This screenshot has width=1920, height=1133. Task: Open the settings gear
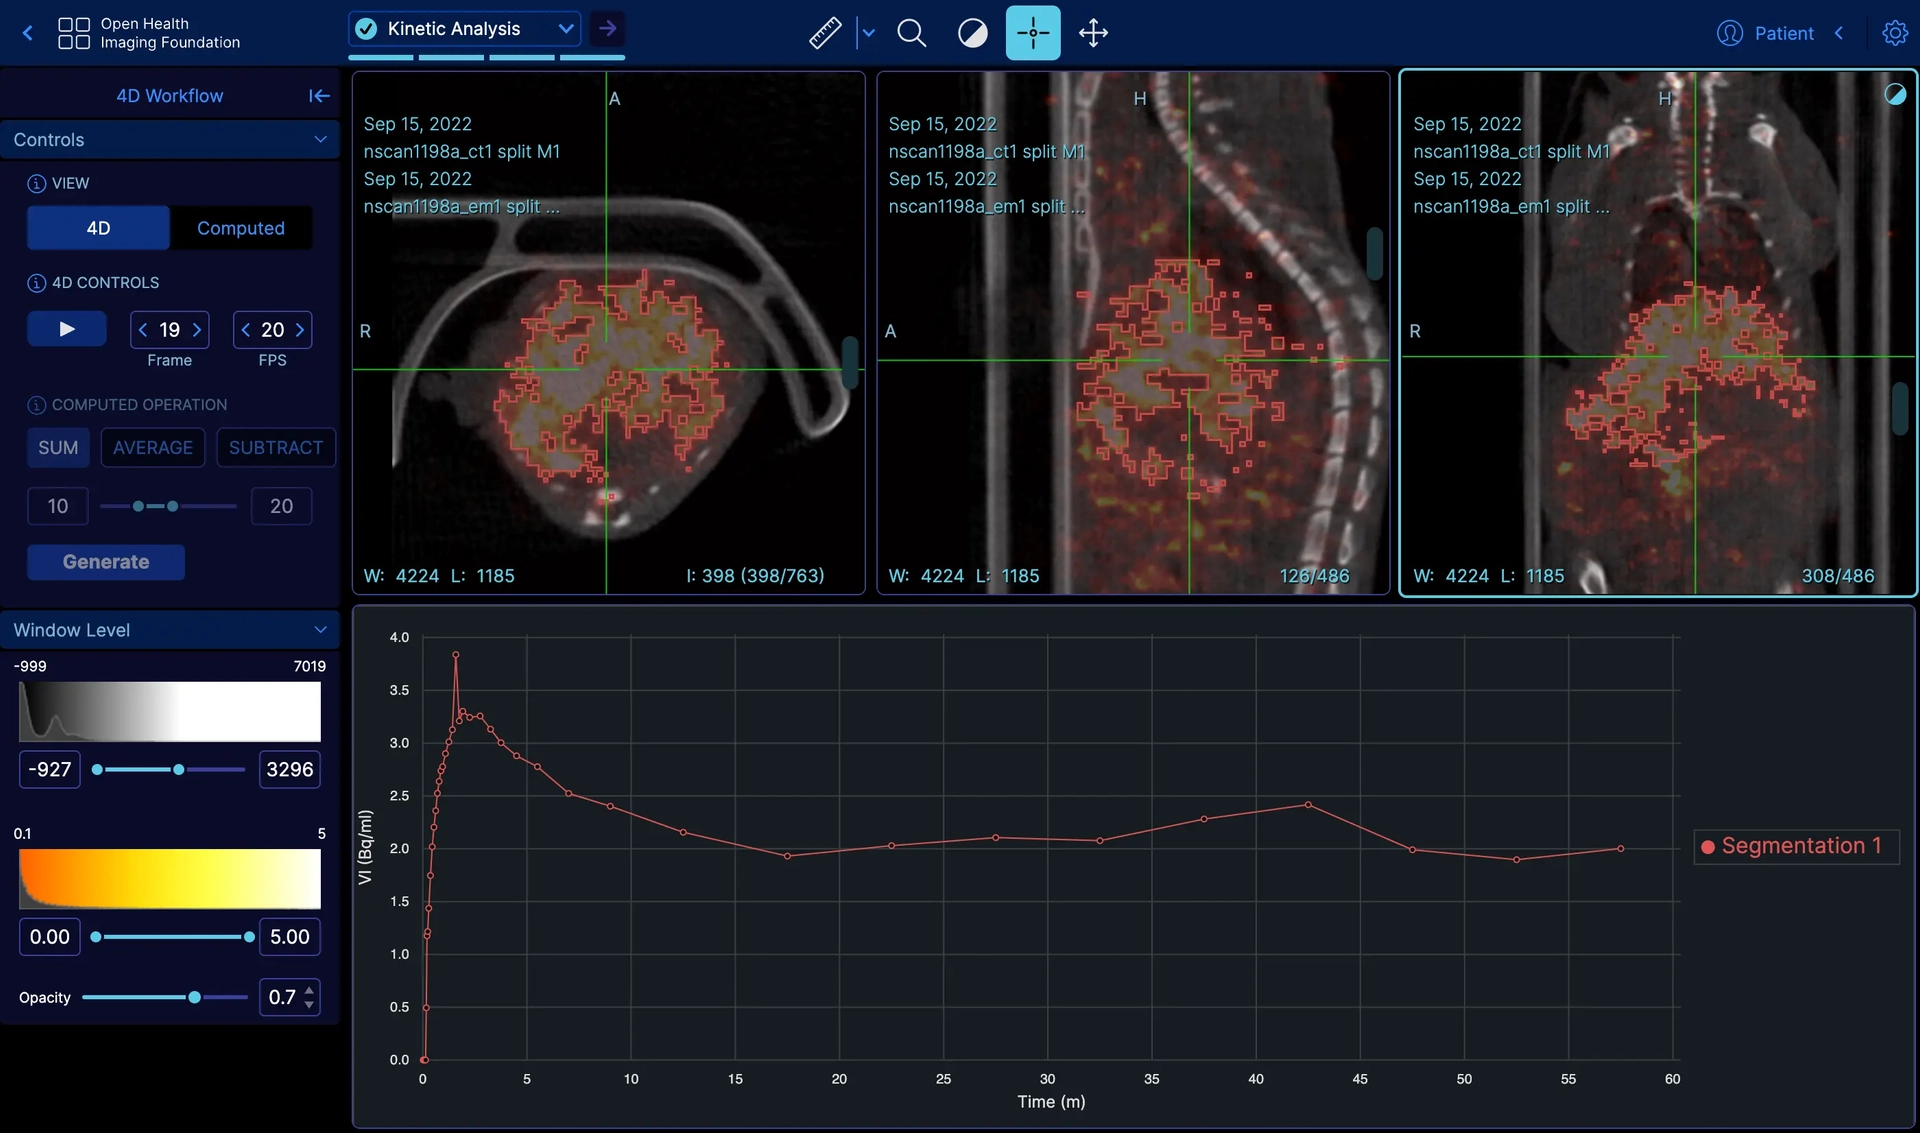[x=1894, y=33]
